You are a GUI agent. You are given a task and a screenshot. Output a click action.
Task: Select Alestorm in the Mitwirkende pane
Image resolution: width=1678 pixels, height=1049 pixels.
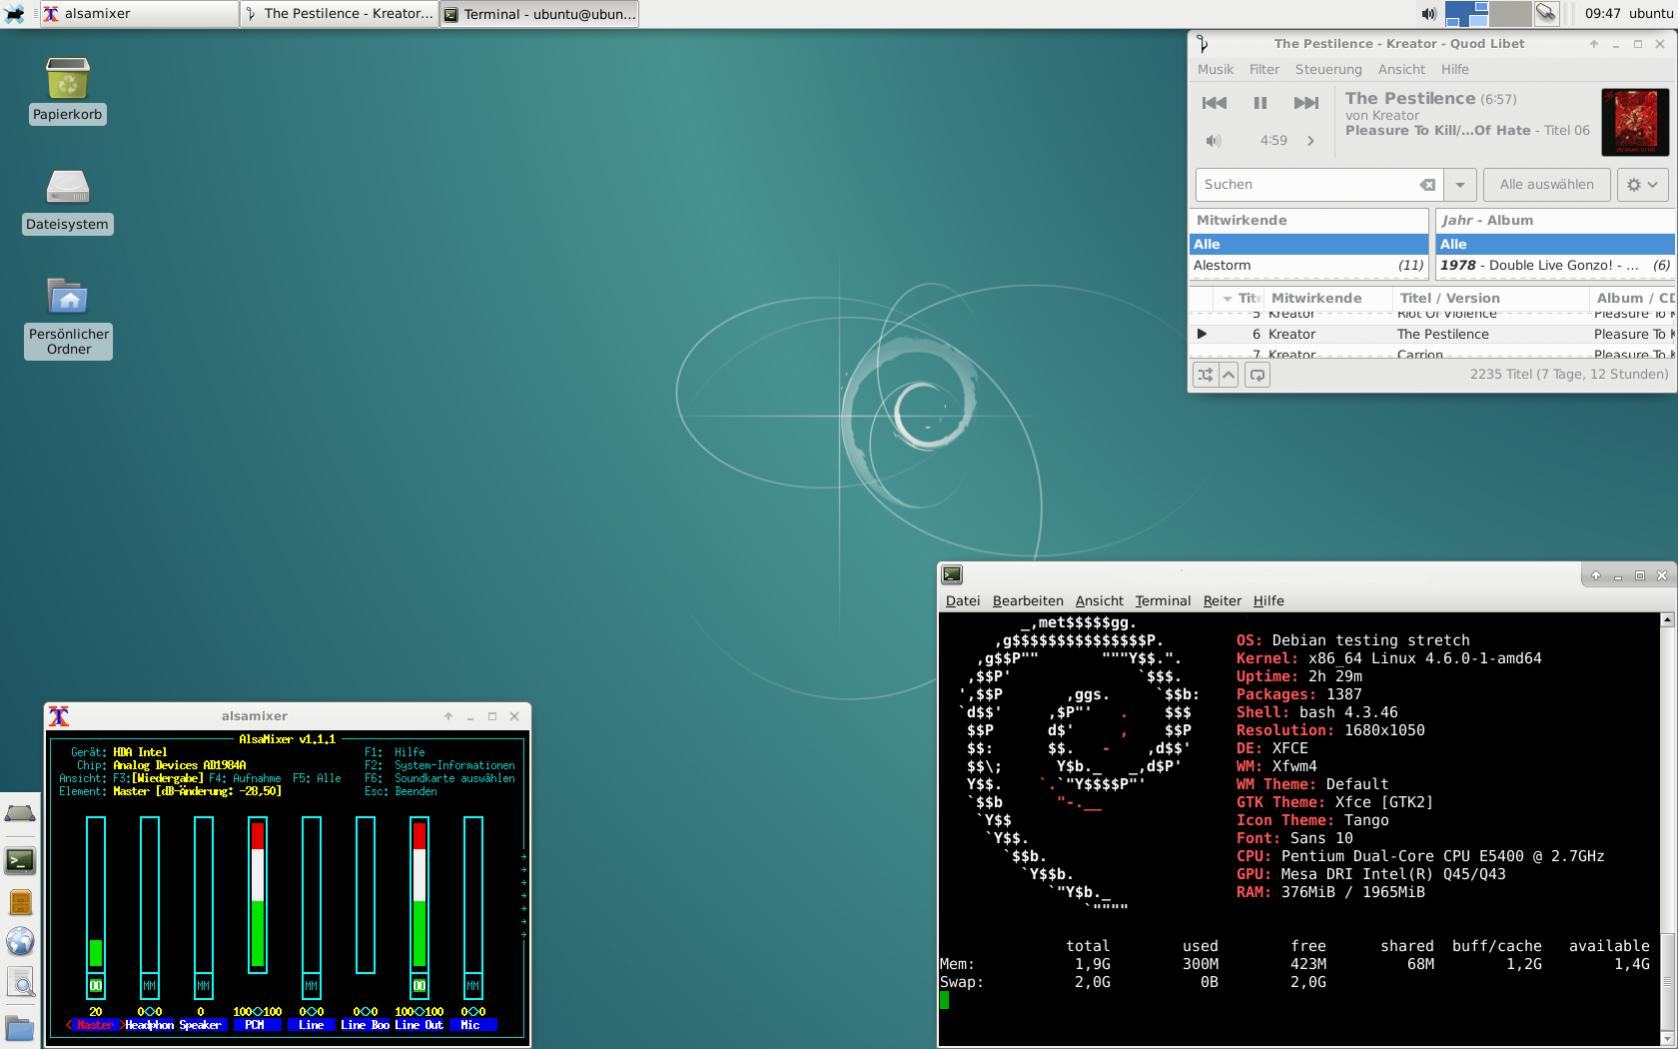(x=1308, y=265)
